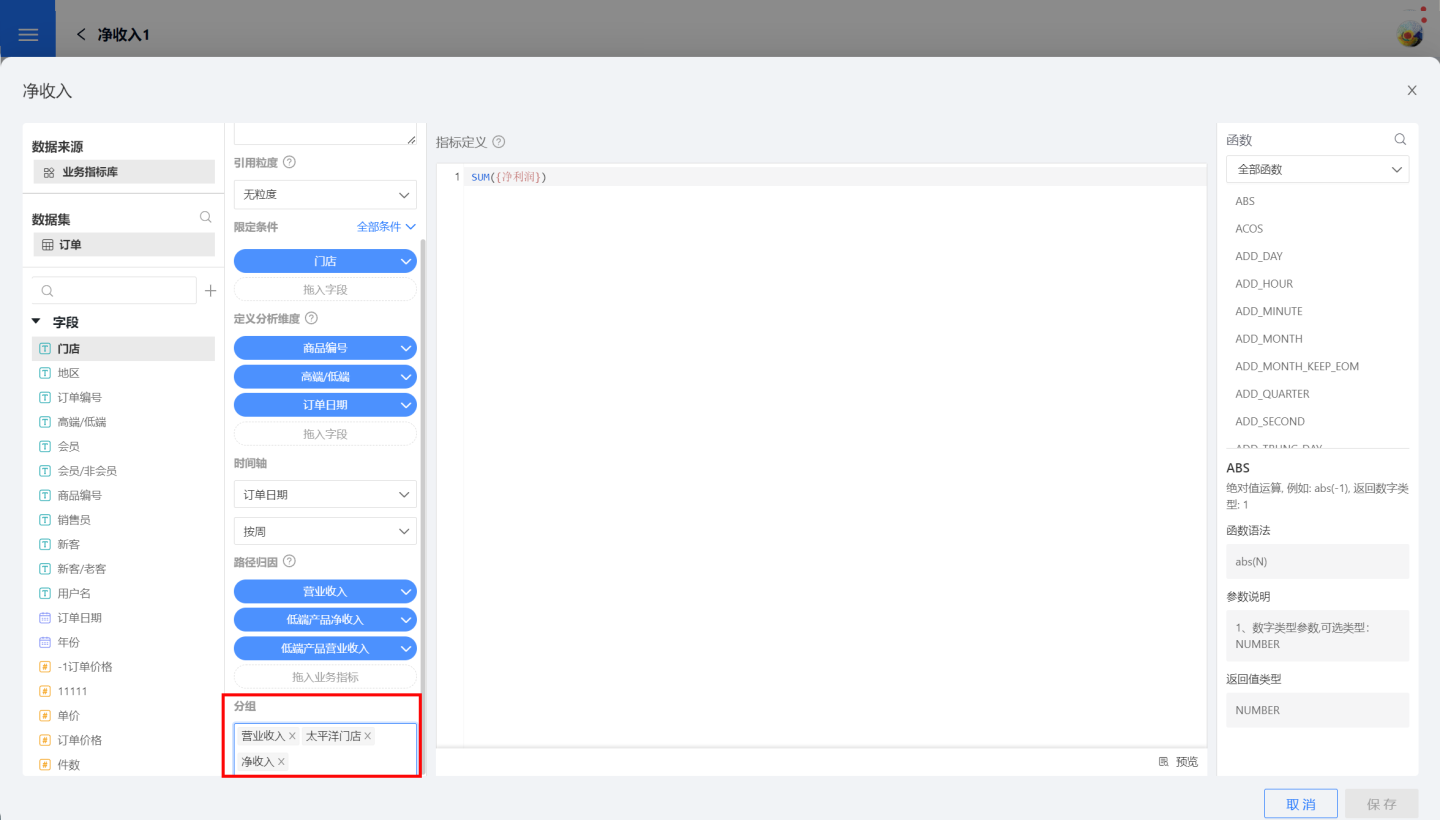1440x820 pixels.
Task: Select the 订单 dataset item
Action: (x=123, y=245)
